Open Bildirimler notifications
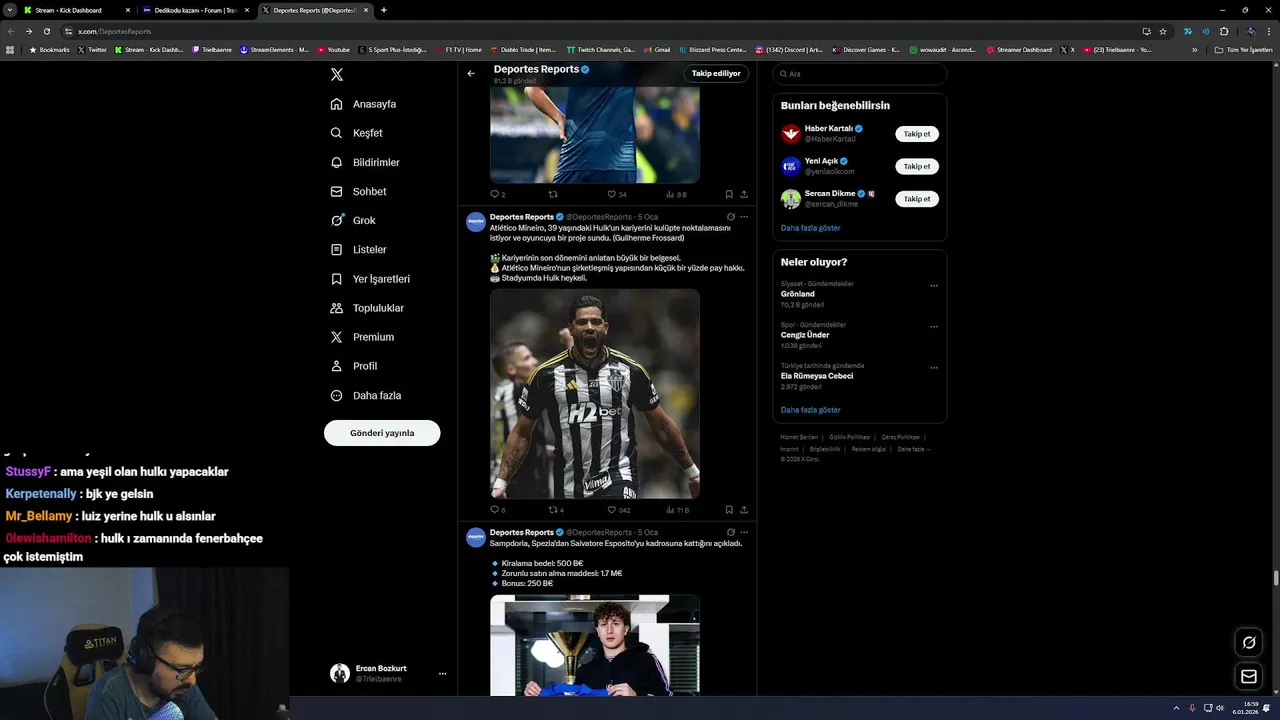Screen dimensions: 1280x720 366,162
